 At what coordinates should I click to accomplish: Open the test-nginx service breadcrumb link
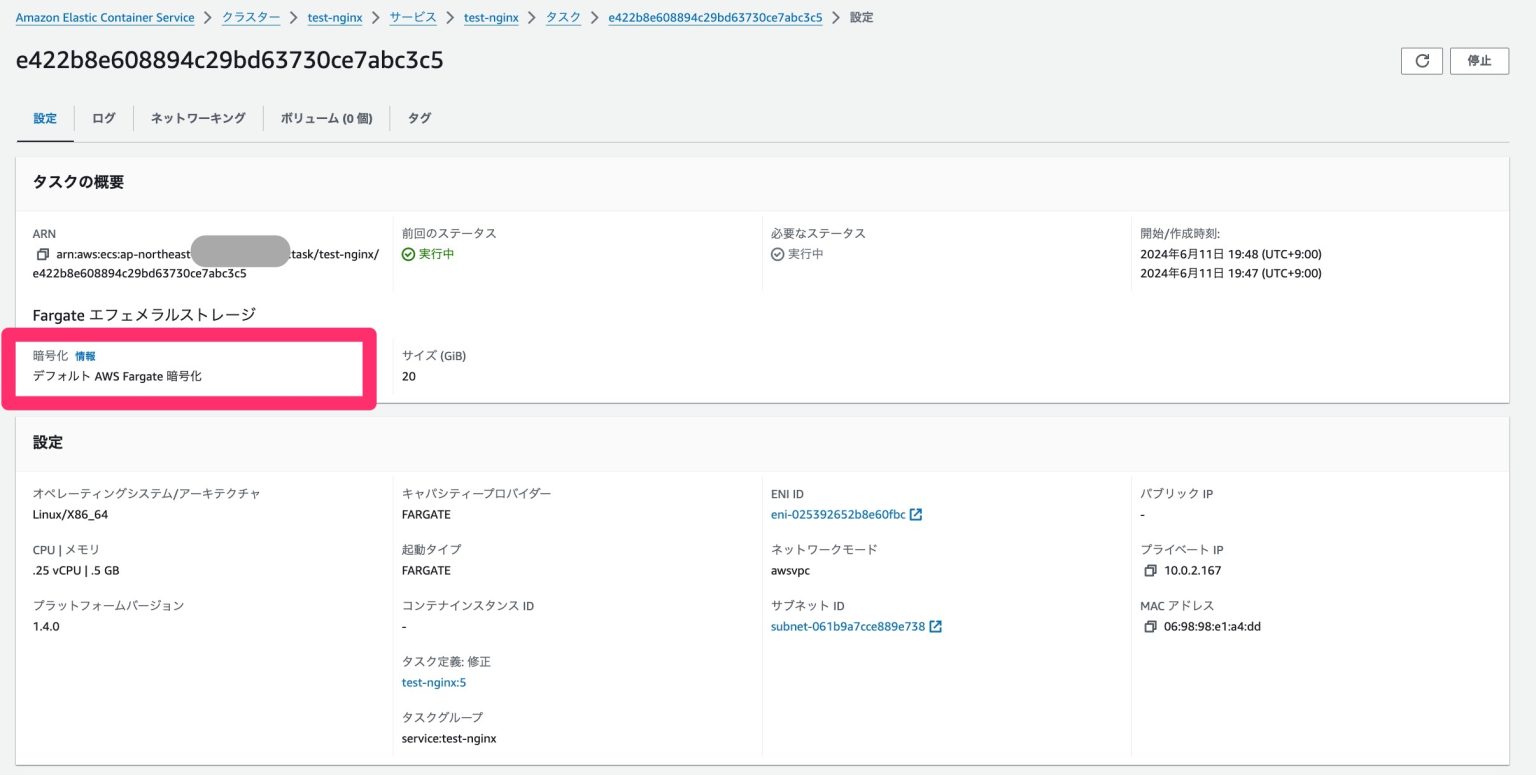(x=491, y=17)
